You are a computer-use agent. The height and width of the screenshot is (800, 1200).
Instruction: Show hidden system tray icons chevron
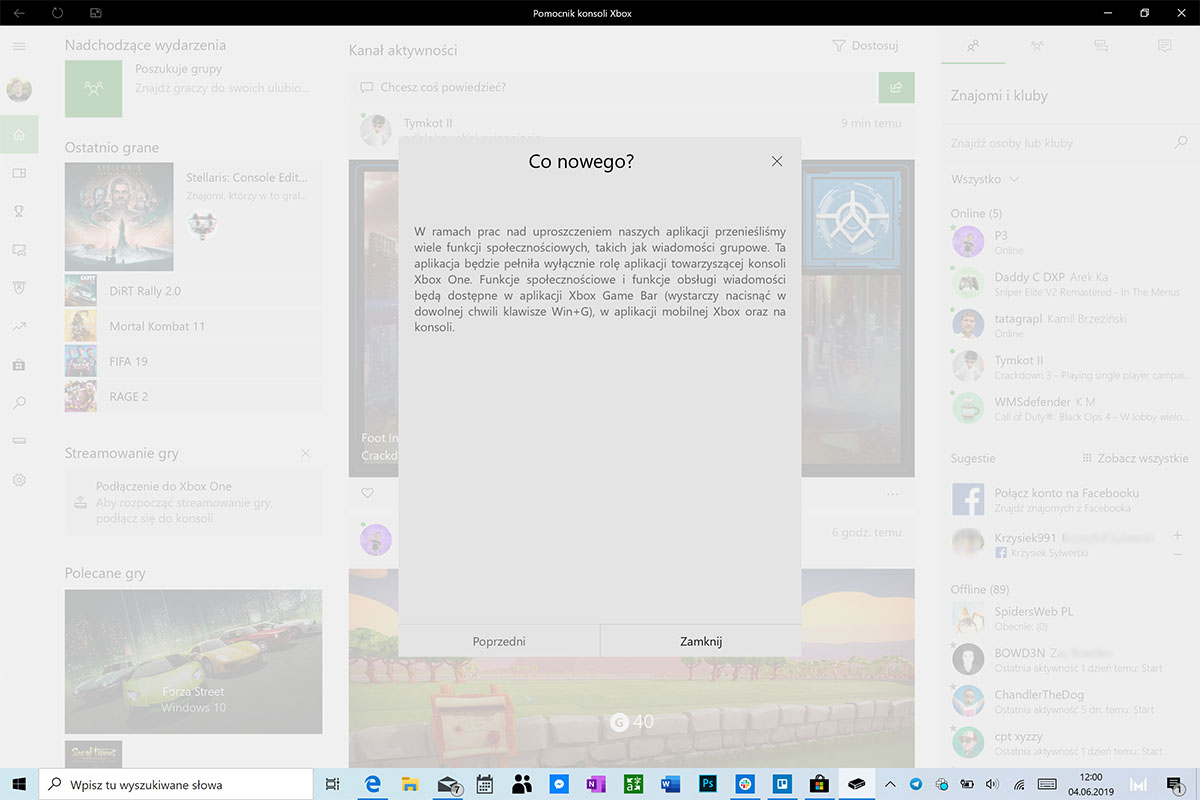[x=891, y=785]
